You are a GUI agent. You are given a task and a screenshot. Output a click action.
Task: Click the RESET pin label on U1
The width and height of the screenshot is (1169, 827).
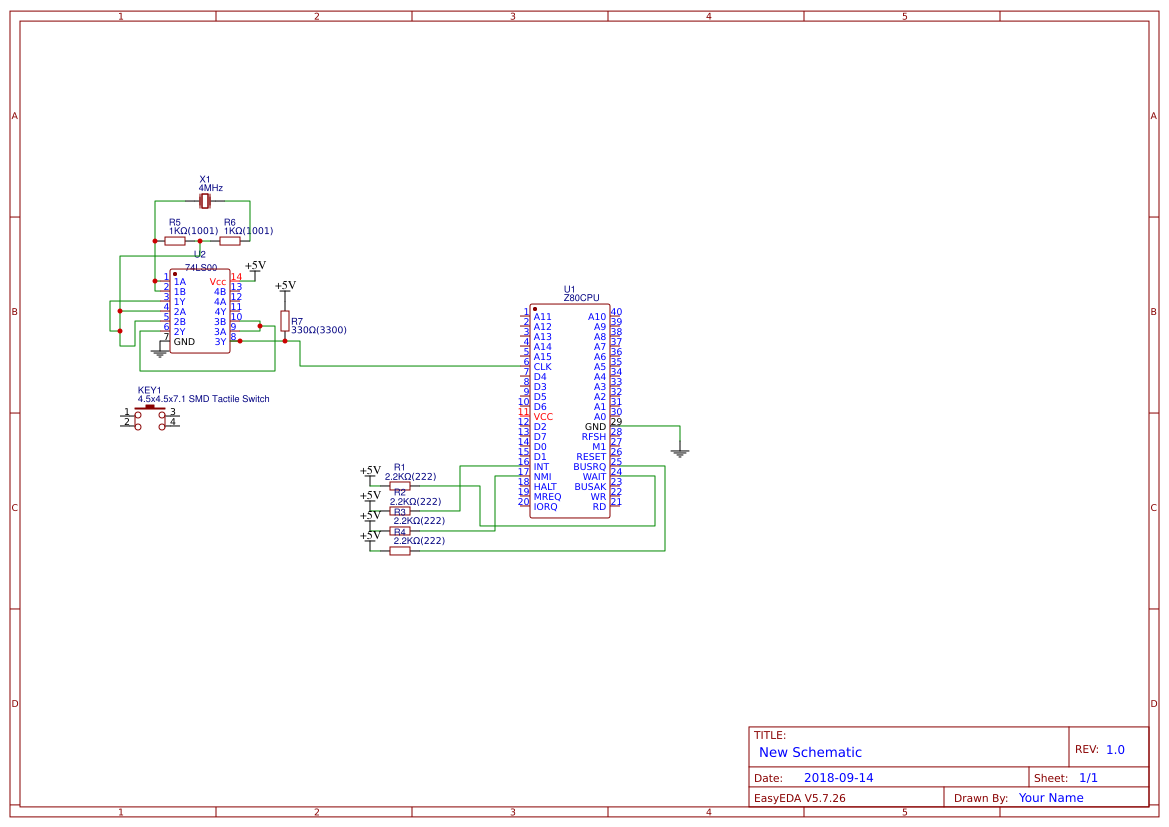pos(593,455)
